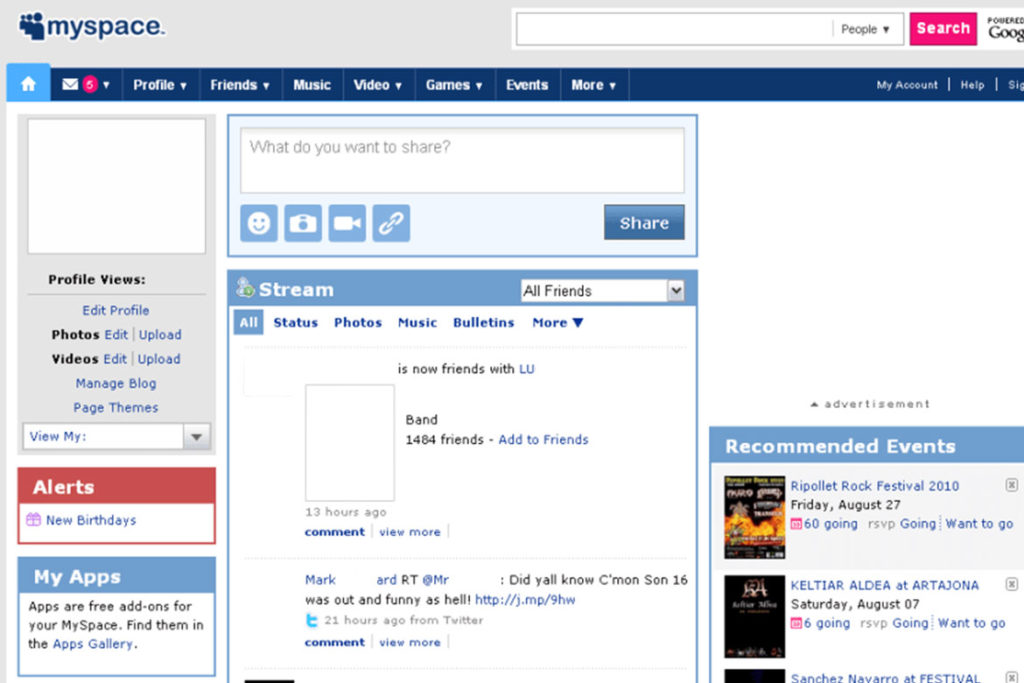Click the pink Search button
This screenshot has height=683, width=1024.
click(x=943, y=29)
